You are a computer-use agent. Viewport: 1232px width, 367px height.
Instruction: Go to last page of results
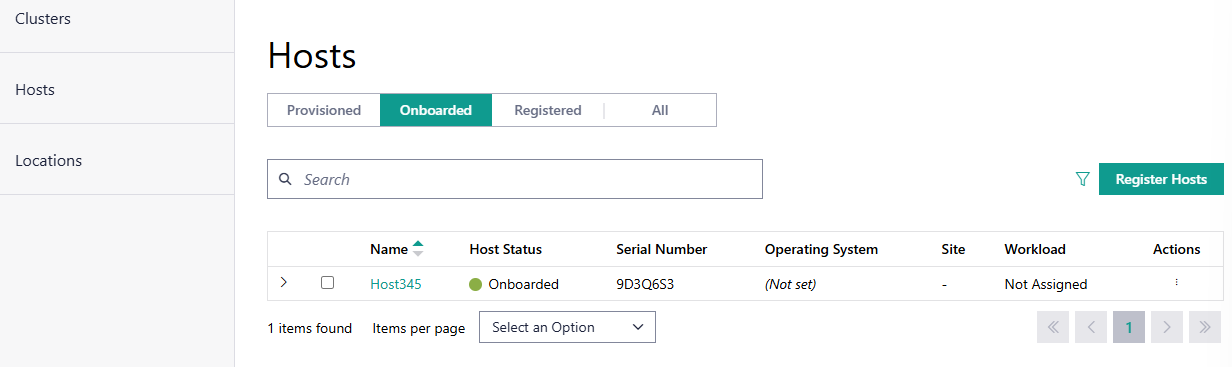1205,327
